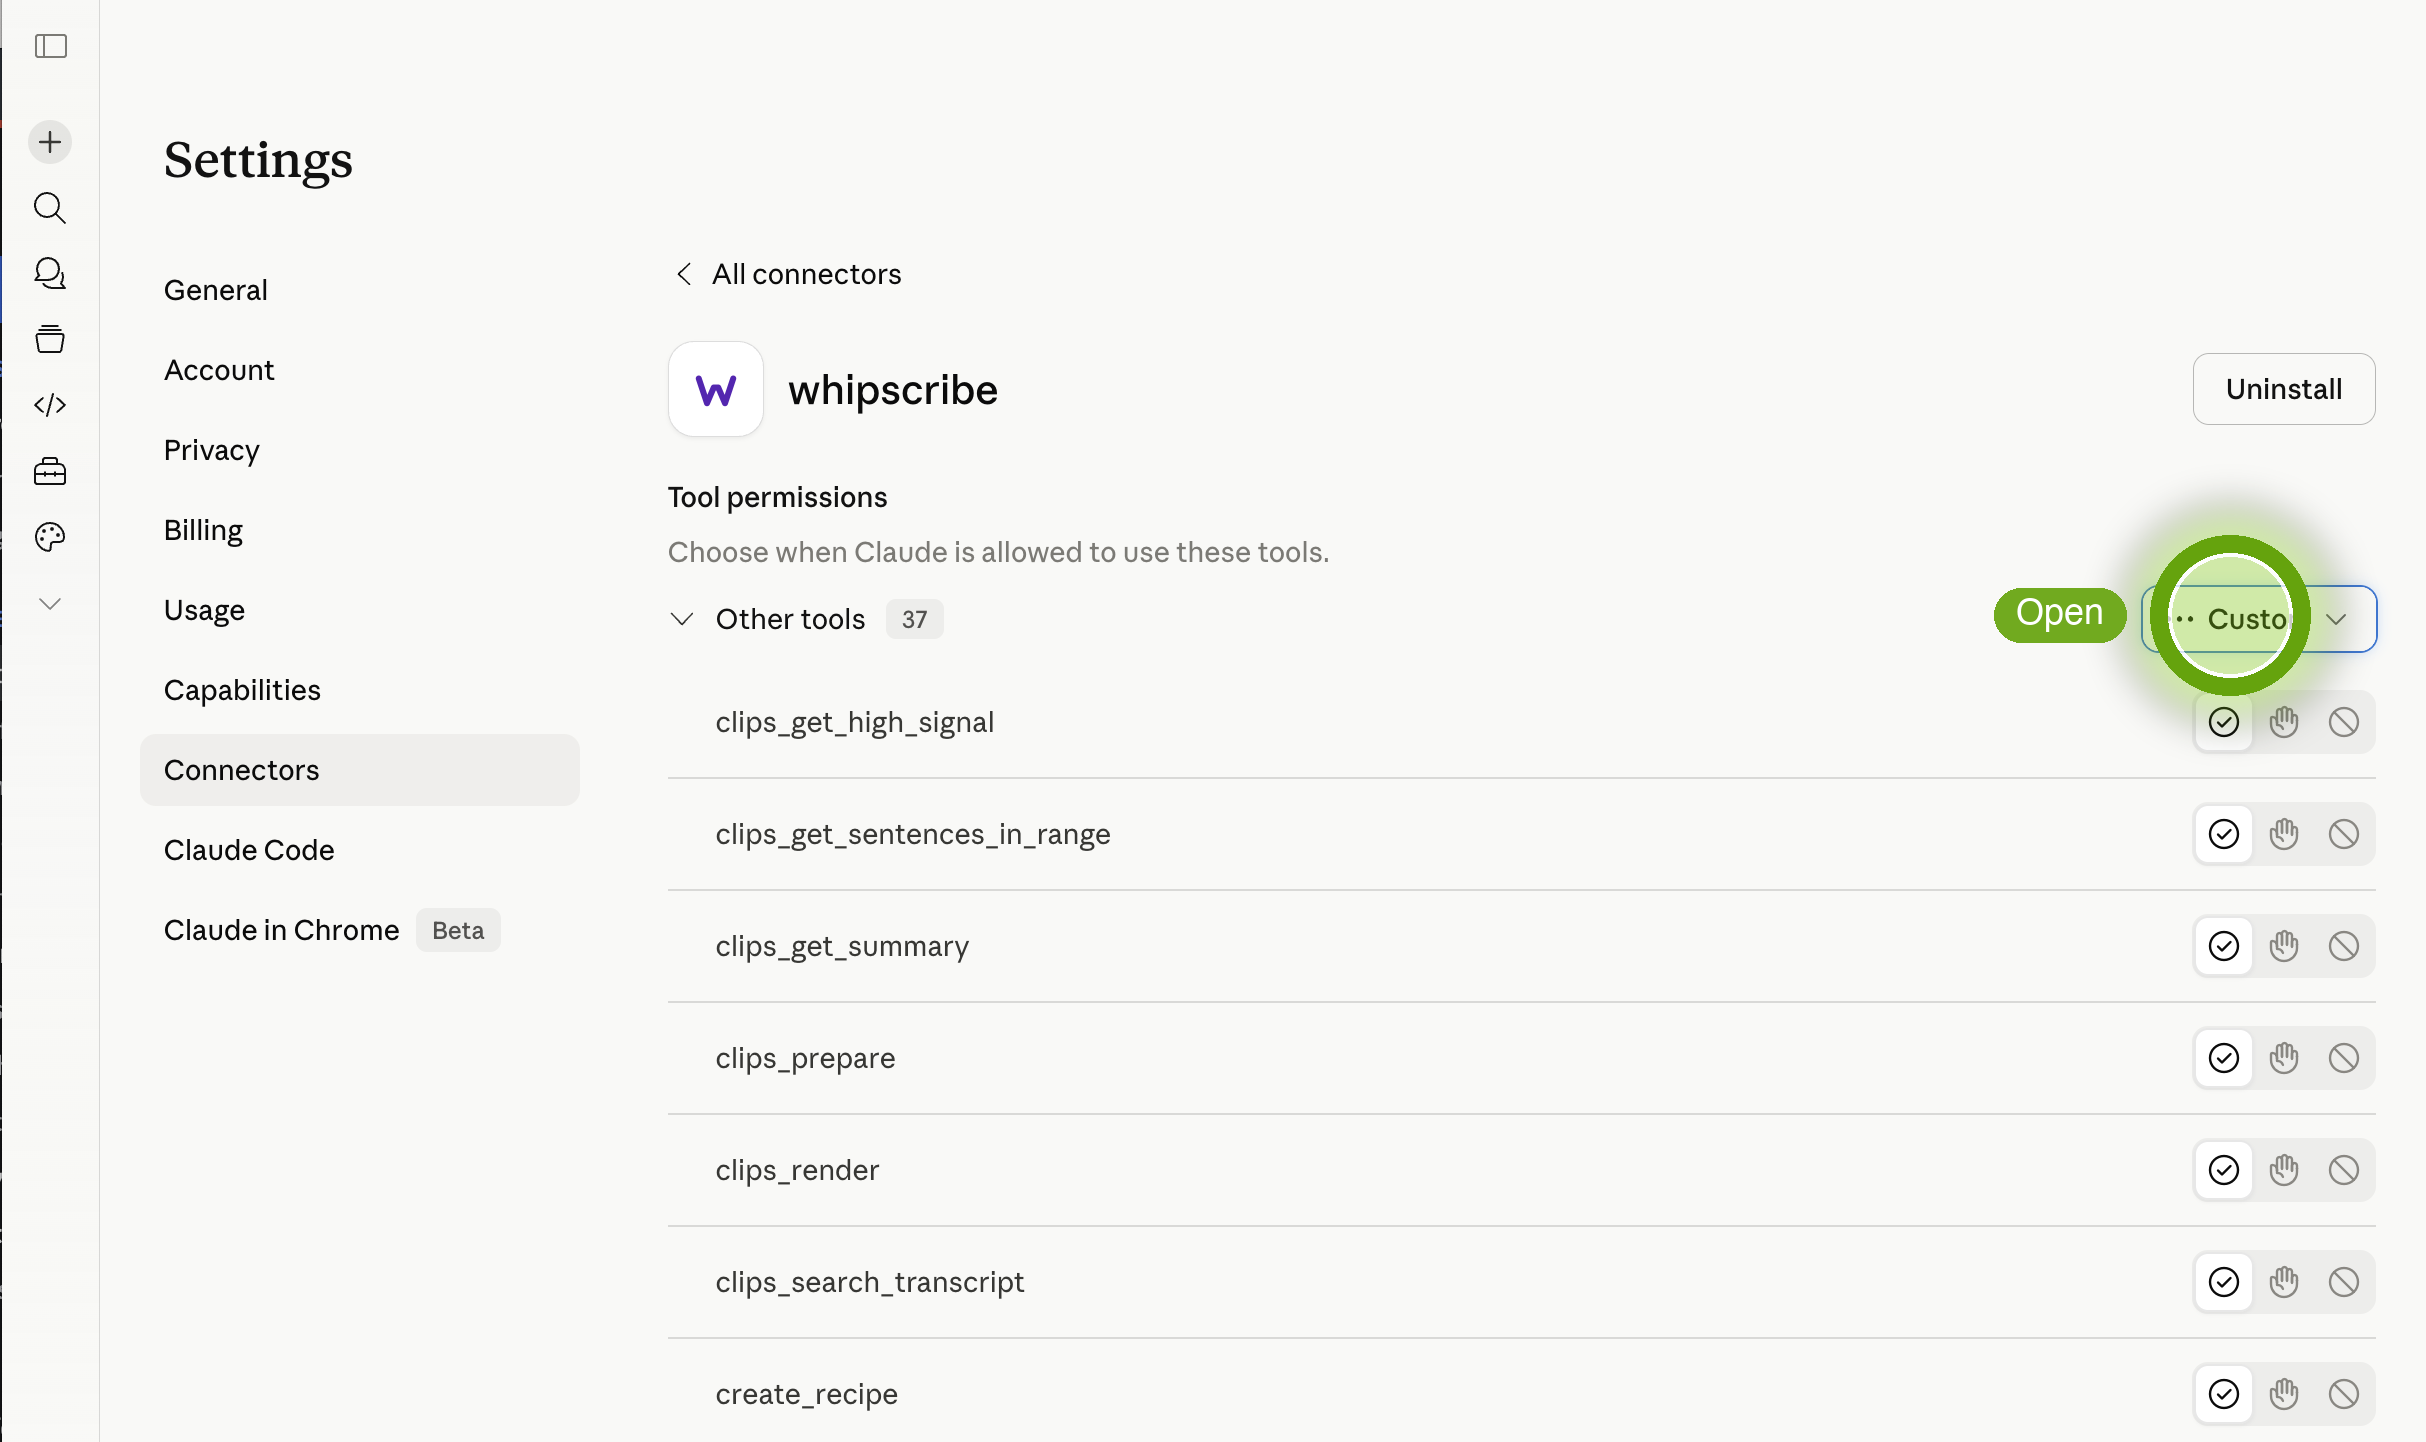Screen dimensions: 2426x1442
Task: Block clips_render tool
Action: 2344,1170
